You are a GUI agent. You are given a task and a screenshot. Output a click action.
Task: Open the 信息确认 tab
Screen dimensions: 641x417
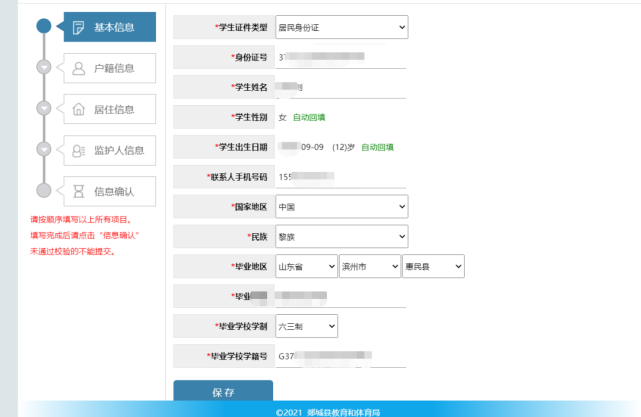[x=110, y=191]
